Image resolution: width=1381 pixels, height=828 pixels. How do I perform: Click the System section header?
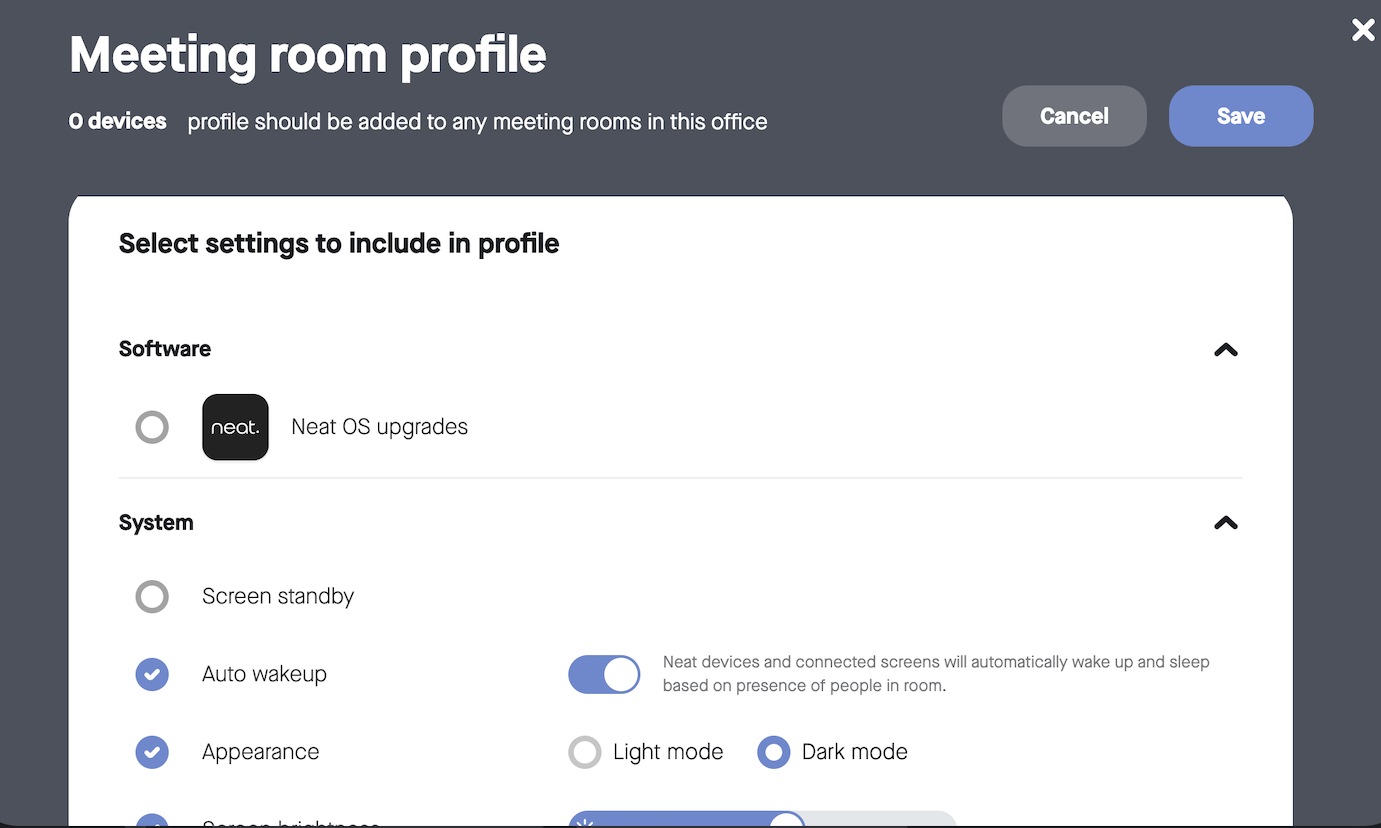pos(156,523)
